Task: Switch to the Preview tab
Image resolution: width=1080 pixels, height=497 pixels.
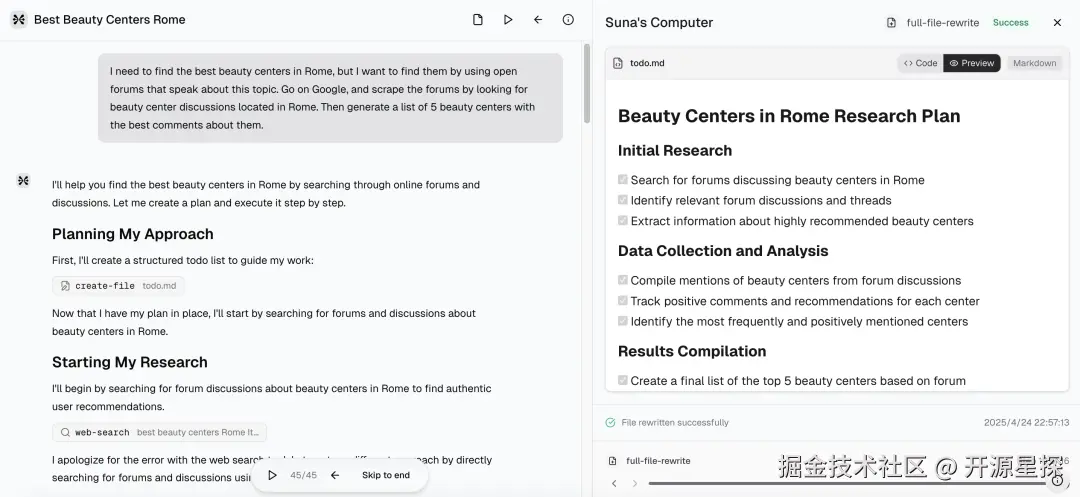Action: coord(972,63)
